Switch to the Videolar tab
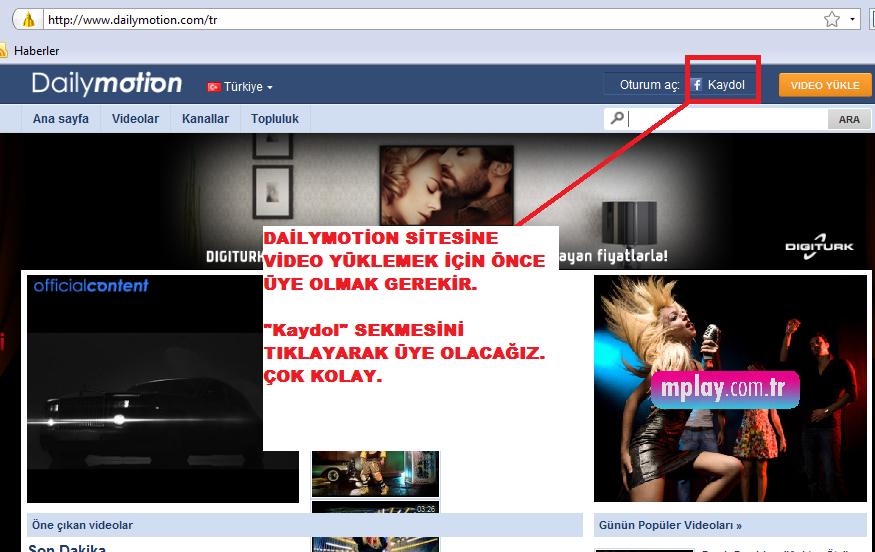The width and height of the screenshot is (875, 552). (x=135, y=119)
